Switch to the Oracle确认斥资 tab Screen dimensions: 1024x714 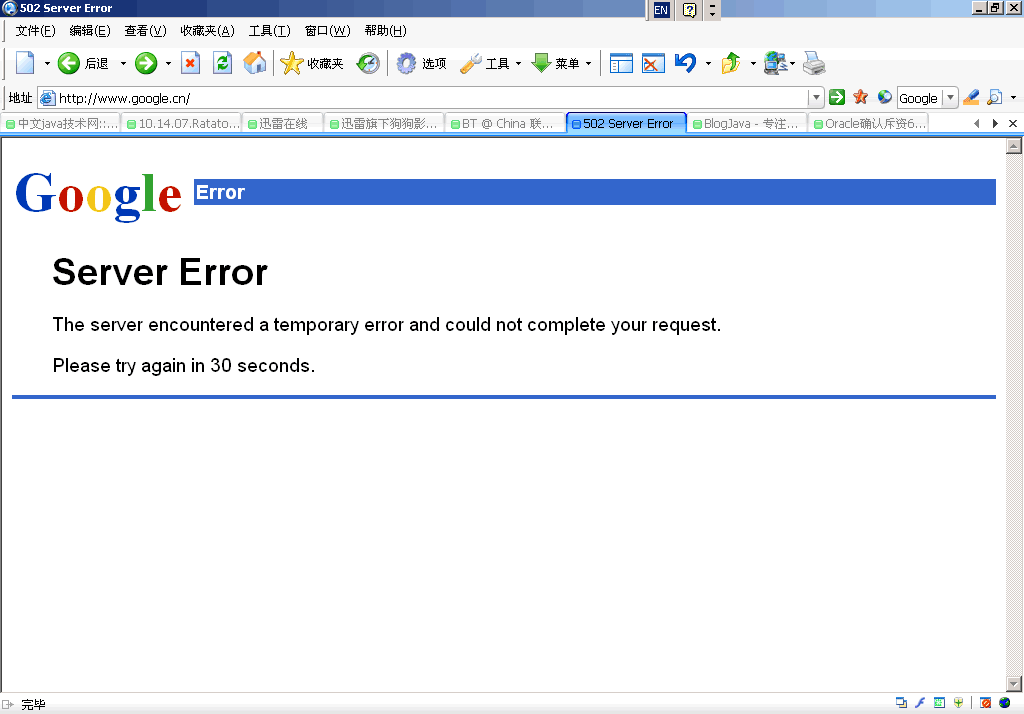tap(869, 123)
